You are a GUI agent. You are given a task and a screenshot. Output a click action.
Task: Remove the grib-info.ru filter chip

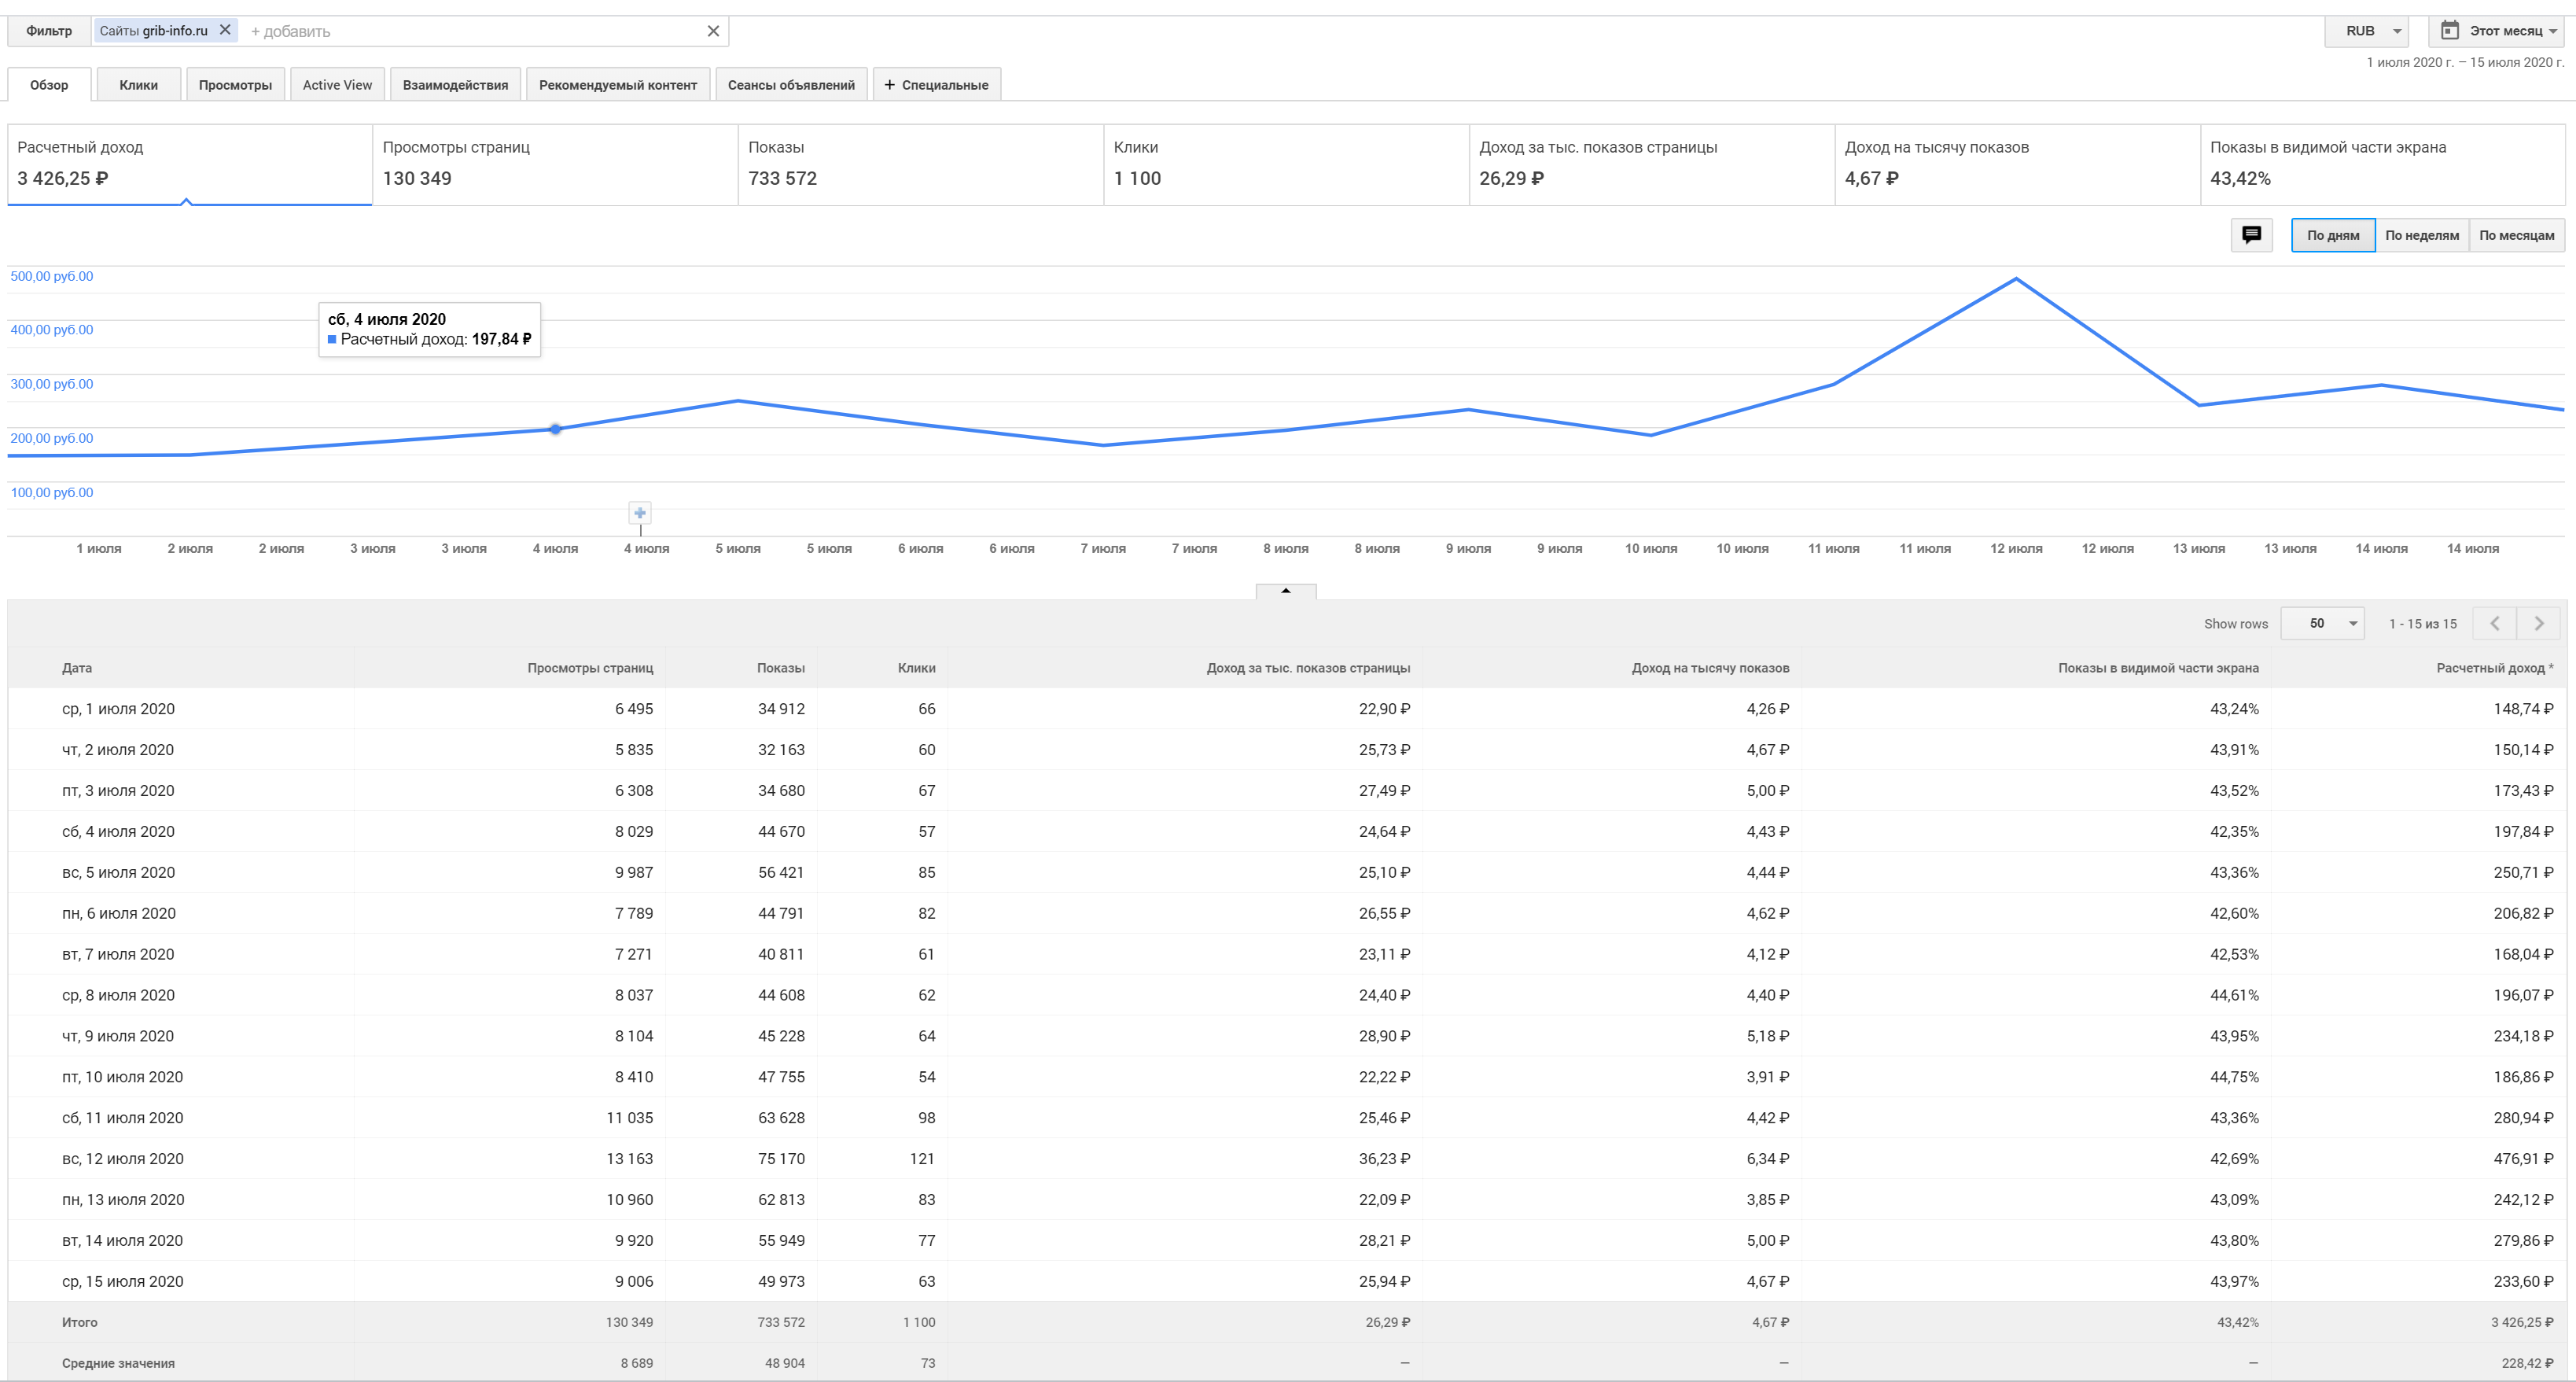coord(225,30)
